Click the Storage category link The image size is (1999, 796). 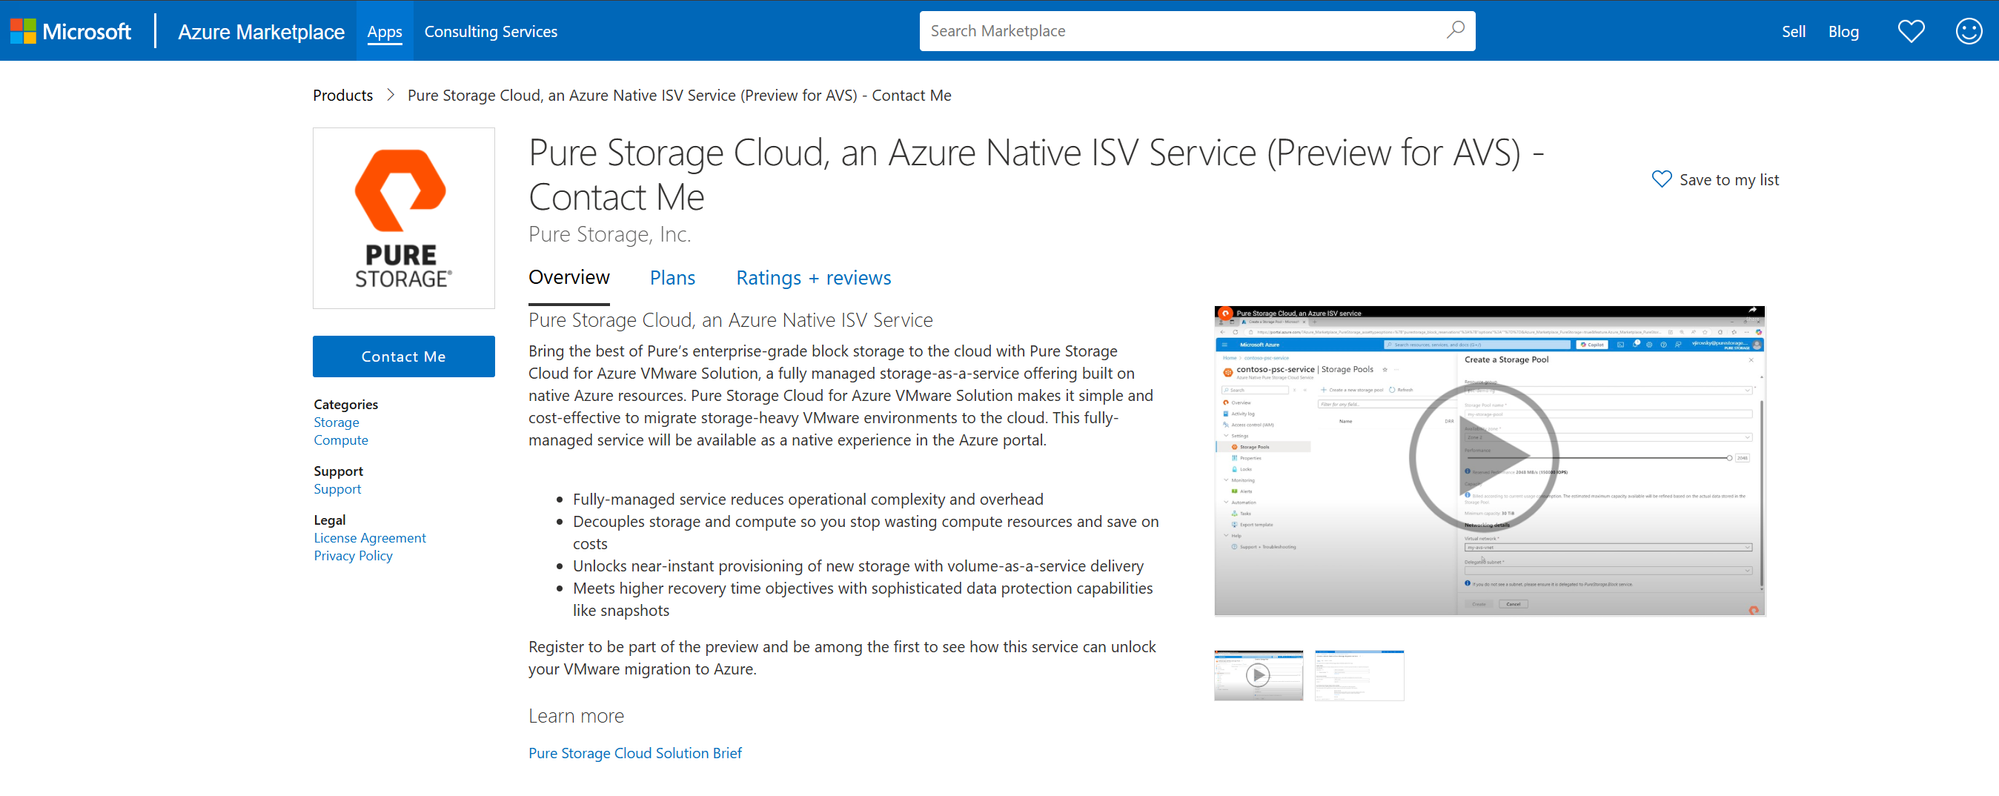pyautogui.click(x=336, y=422)
